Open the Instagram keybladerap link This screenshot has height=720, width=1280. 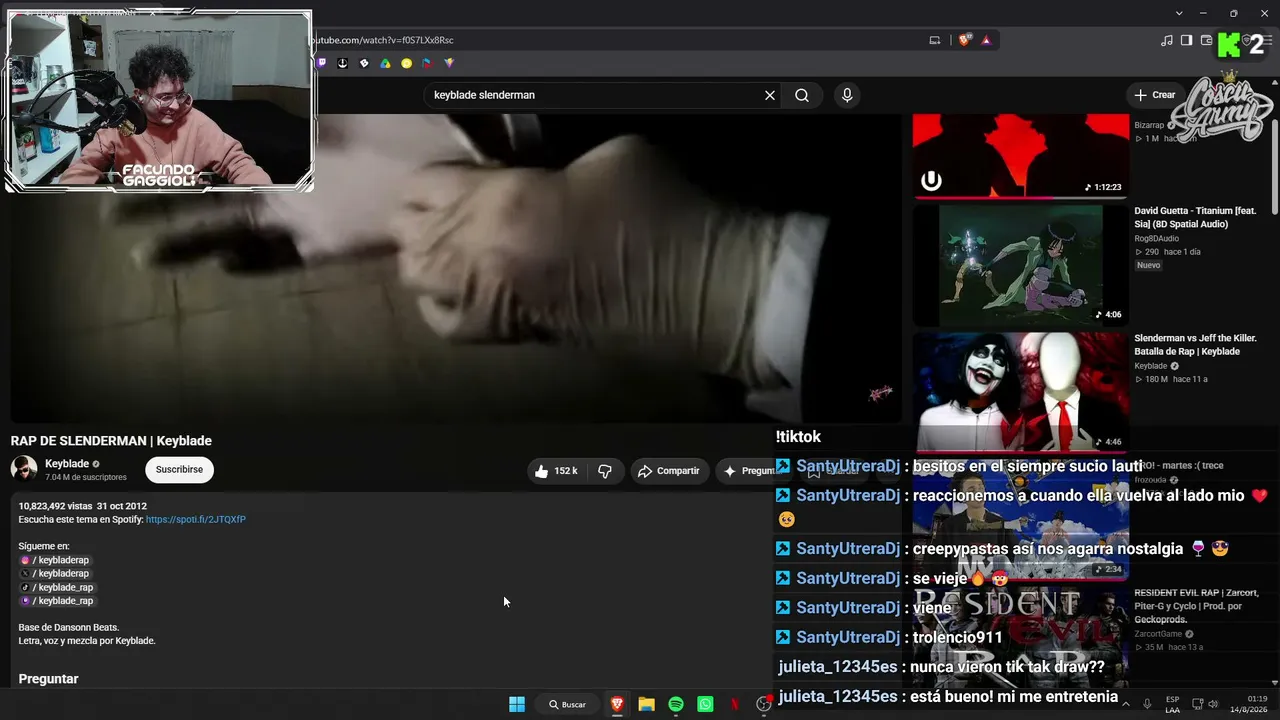(x=55, y=561)
